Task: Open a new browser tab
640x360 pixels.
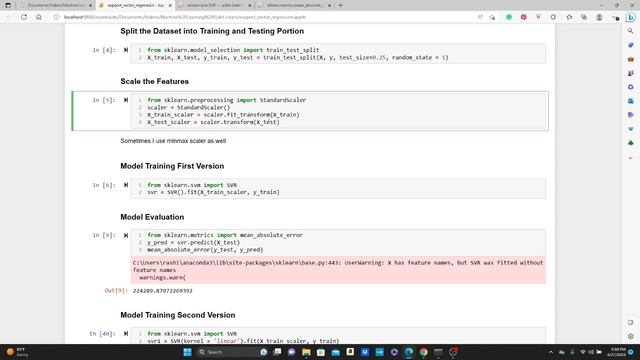Action: point(340,5)
